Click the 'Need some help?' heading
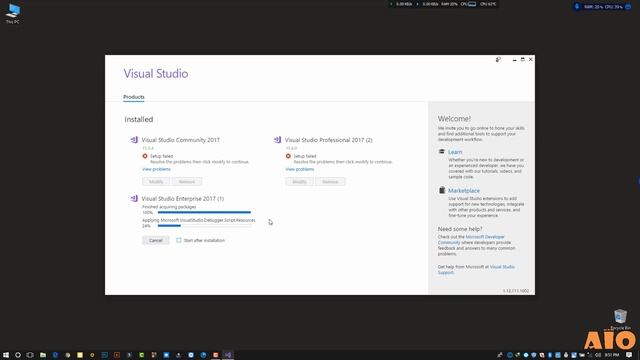The image size is (640, 360). 460,229
